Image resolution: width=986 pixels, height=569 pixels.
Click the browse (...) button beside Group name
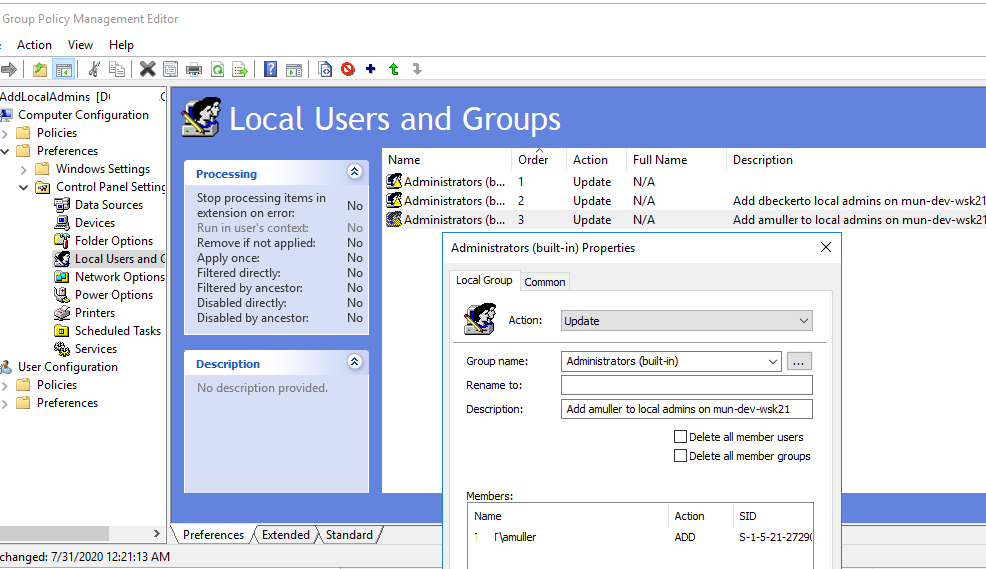click(x=799, y=361)
